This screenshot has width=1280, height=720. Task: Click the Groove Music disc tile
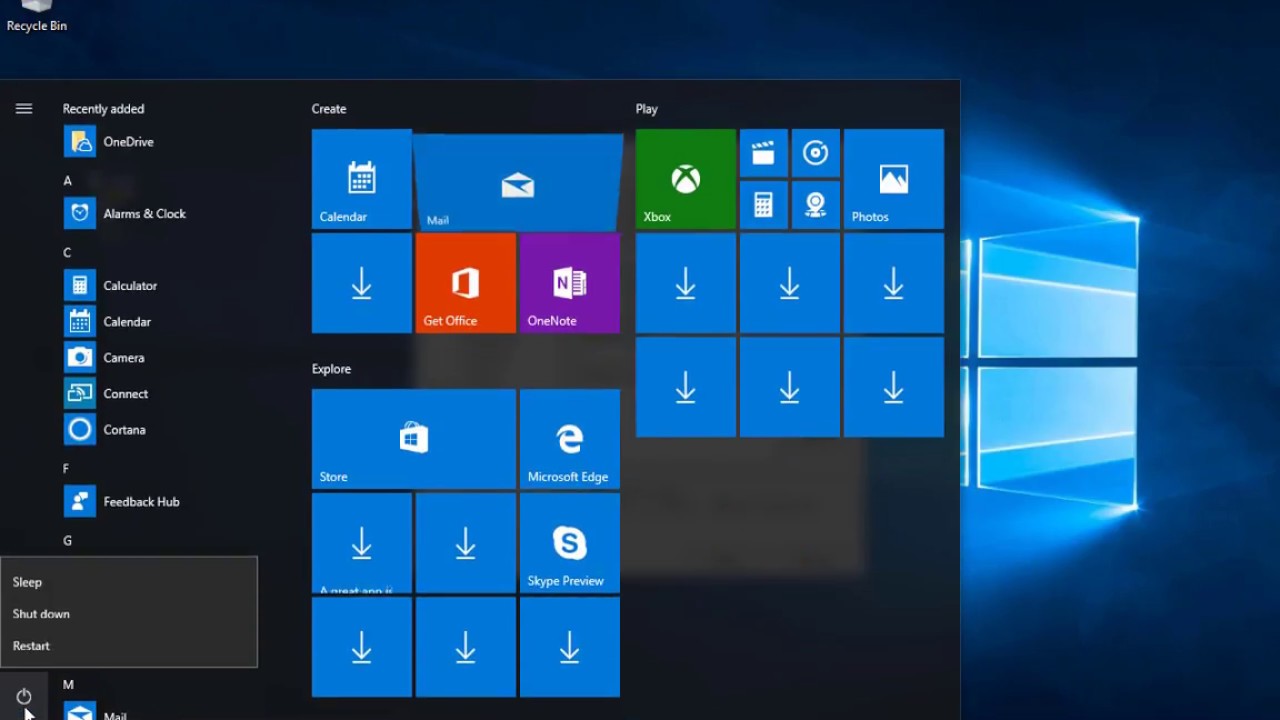(x=816, y=153)
